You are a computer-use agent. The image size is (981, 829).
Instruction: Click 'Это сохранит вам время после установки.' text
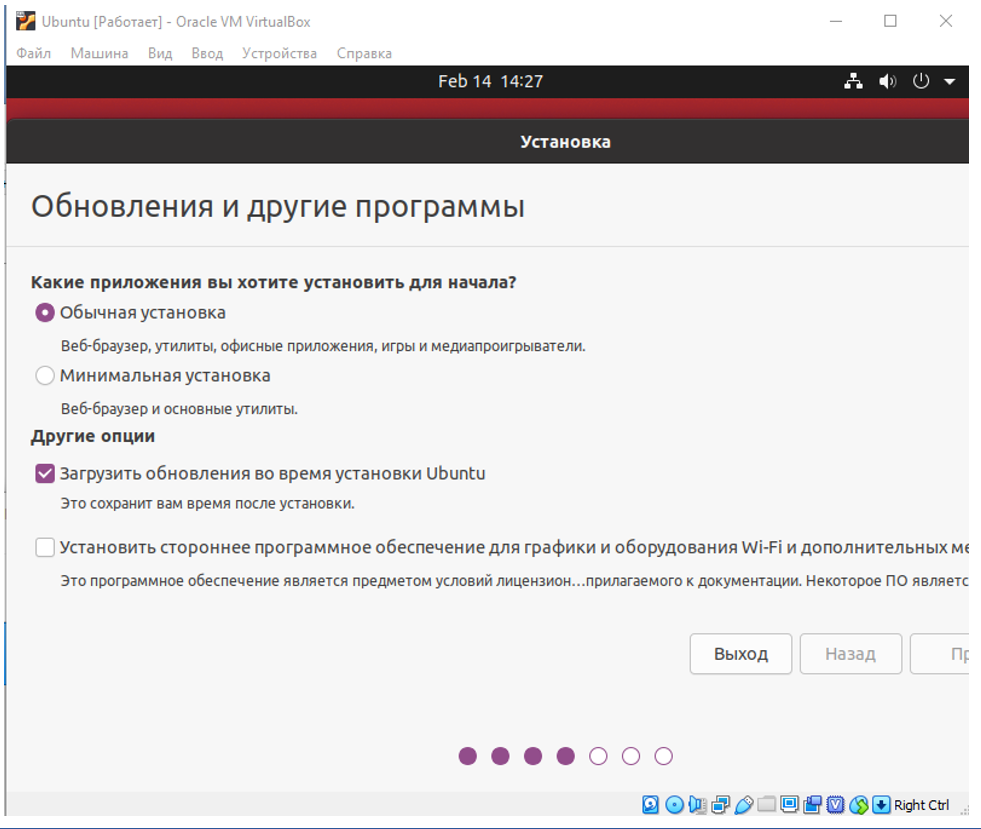pyautogui.click(x=208, y=504)
